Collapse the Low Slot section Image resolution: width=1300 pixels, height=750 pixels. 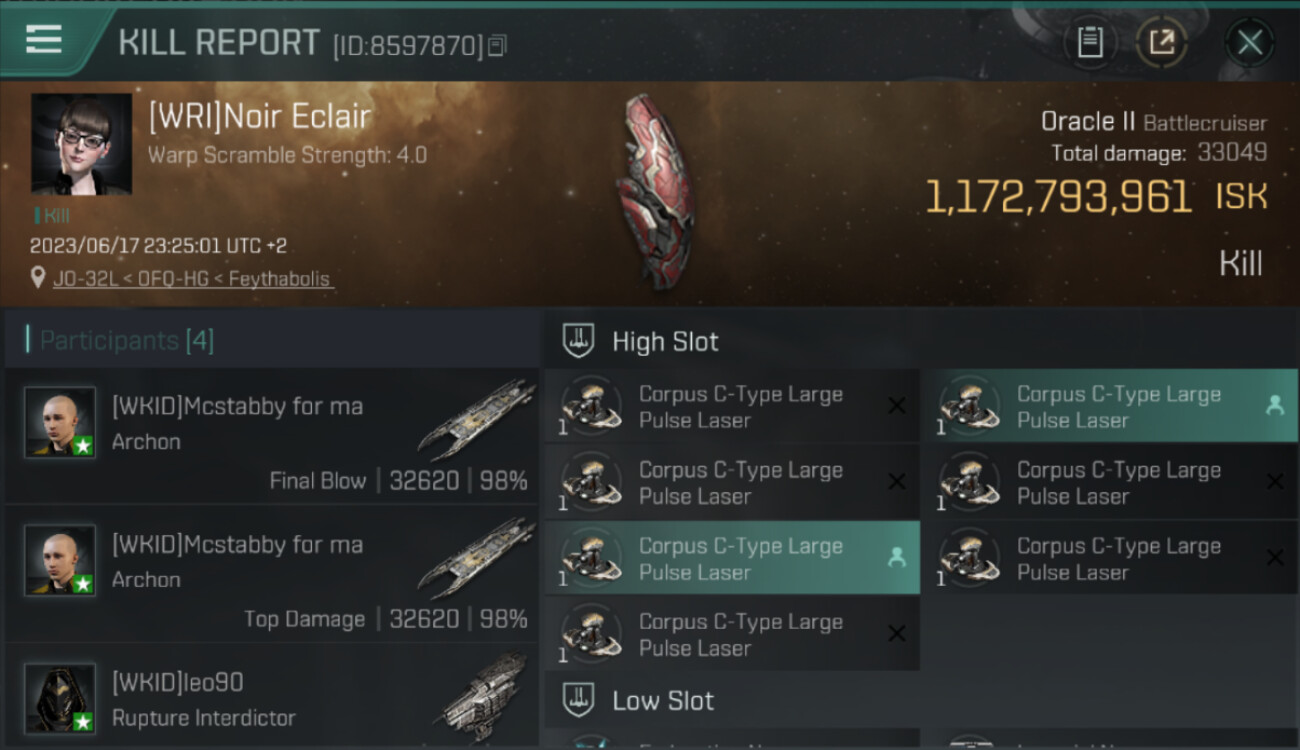pyautogui.click(x=639, y=700)
